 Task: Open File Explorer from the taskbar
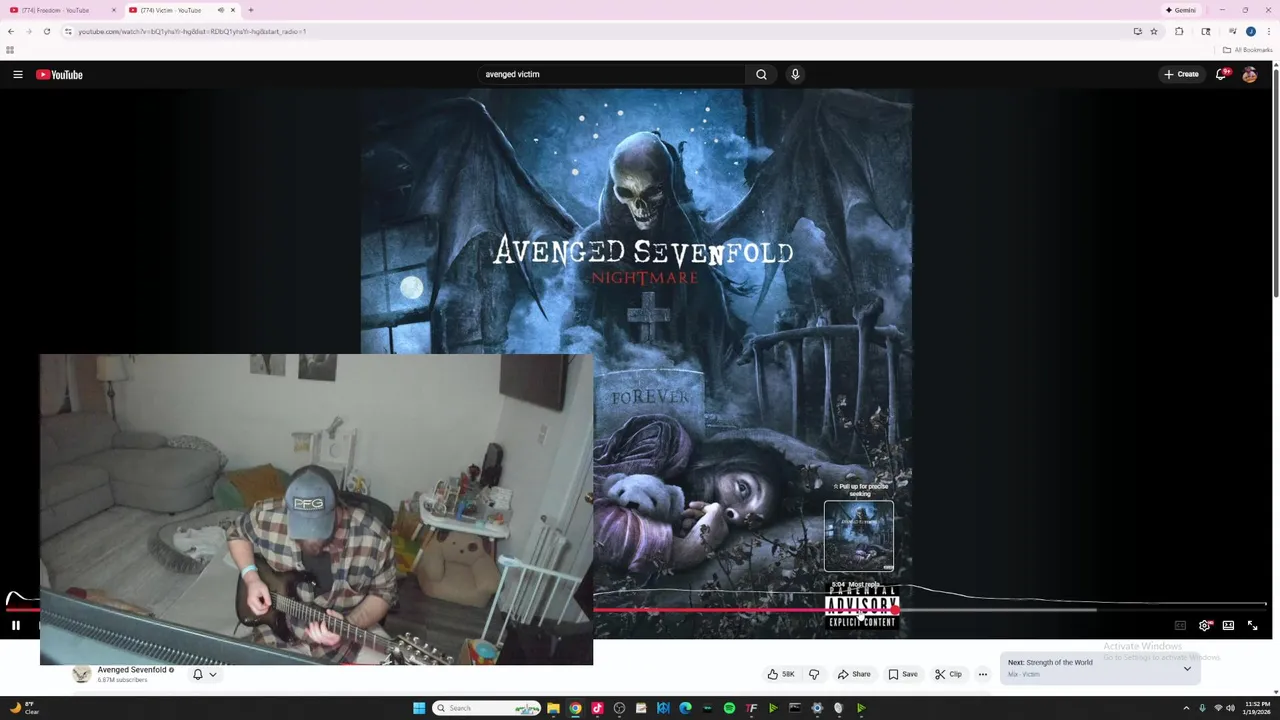pyautogui.click(x=553, y=708)
